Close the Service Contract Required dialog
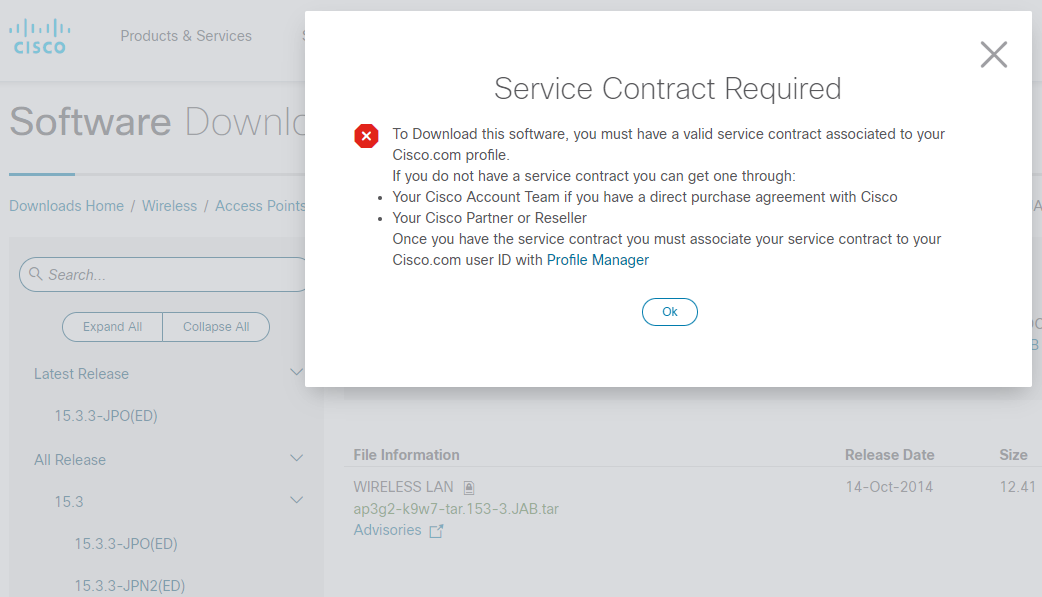1042x597 pixels. coord(993,55)
